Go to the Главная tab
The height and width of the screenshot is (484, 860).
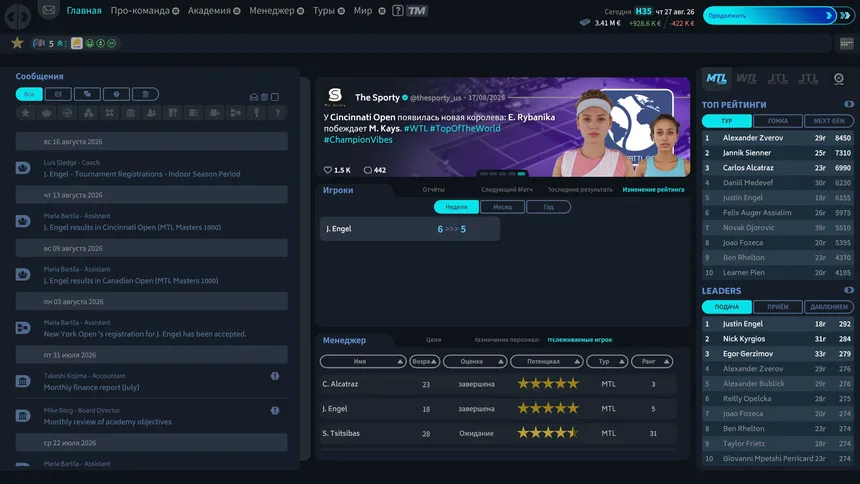click(84, 10)
